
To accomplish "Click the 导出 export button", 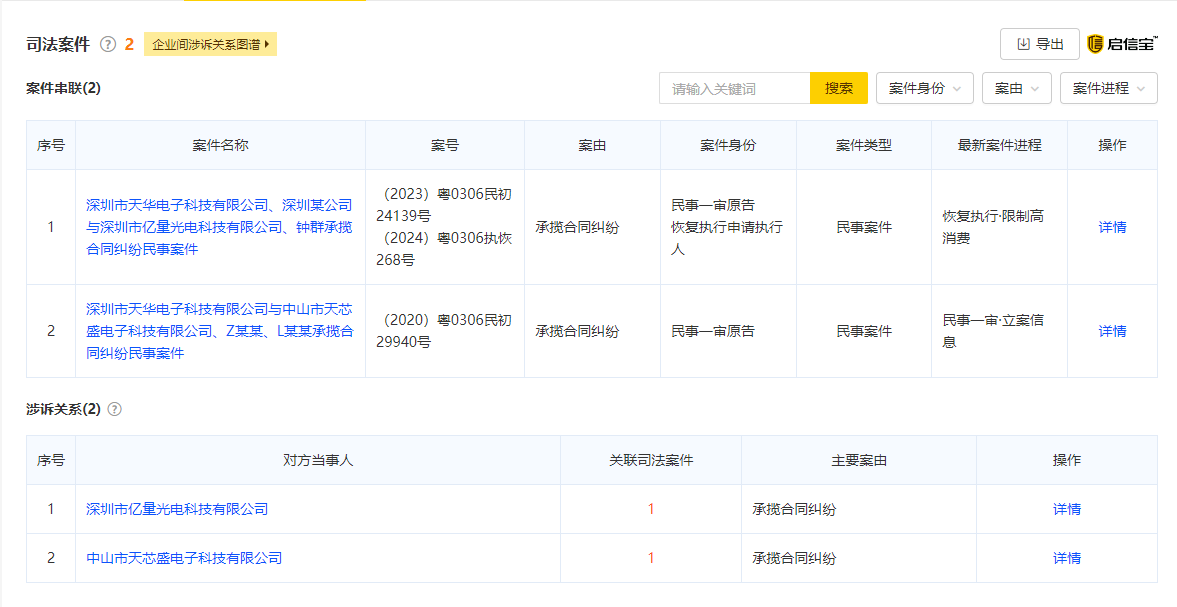I will coord(1039,44).
